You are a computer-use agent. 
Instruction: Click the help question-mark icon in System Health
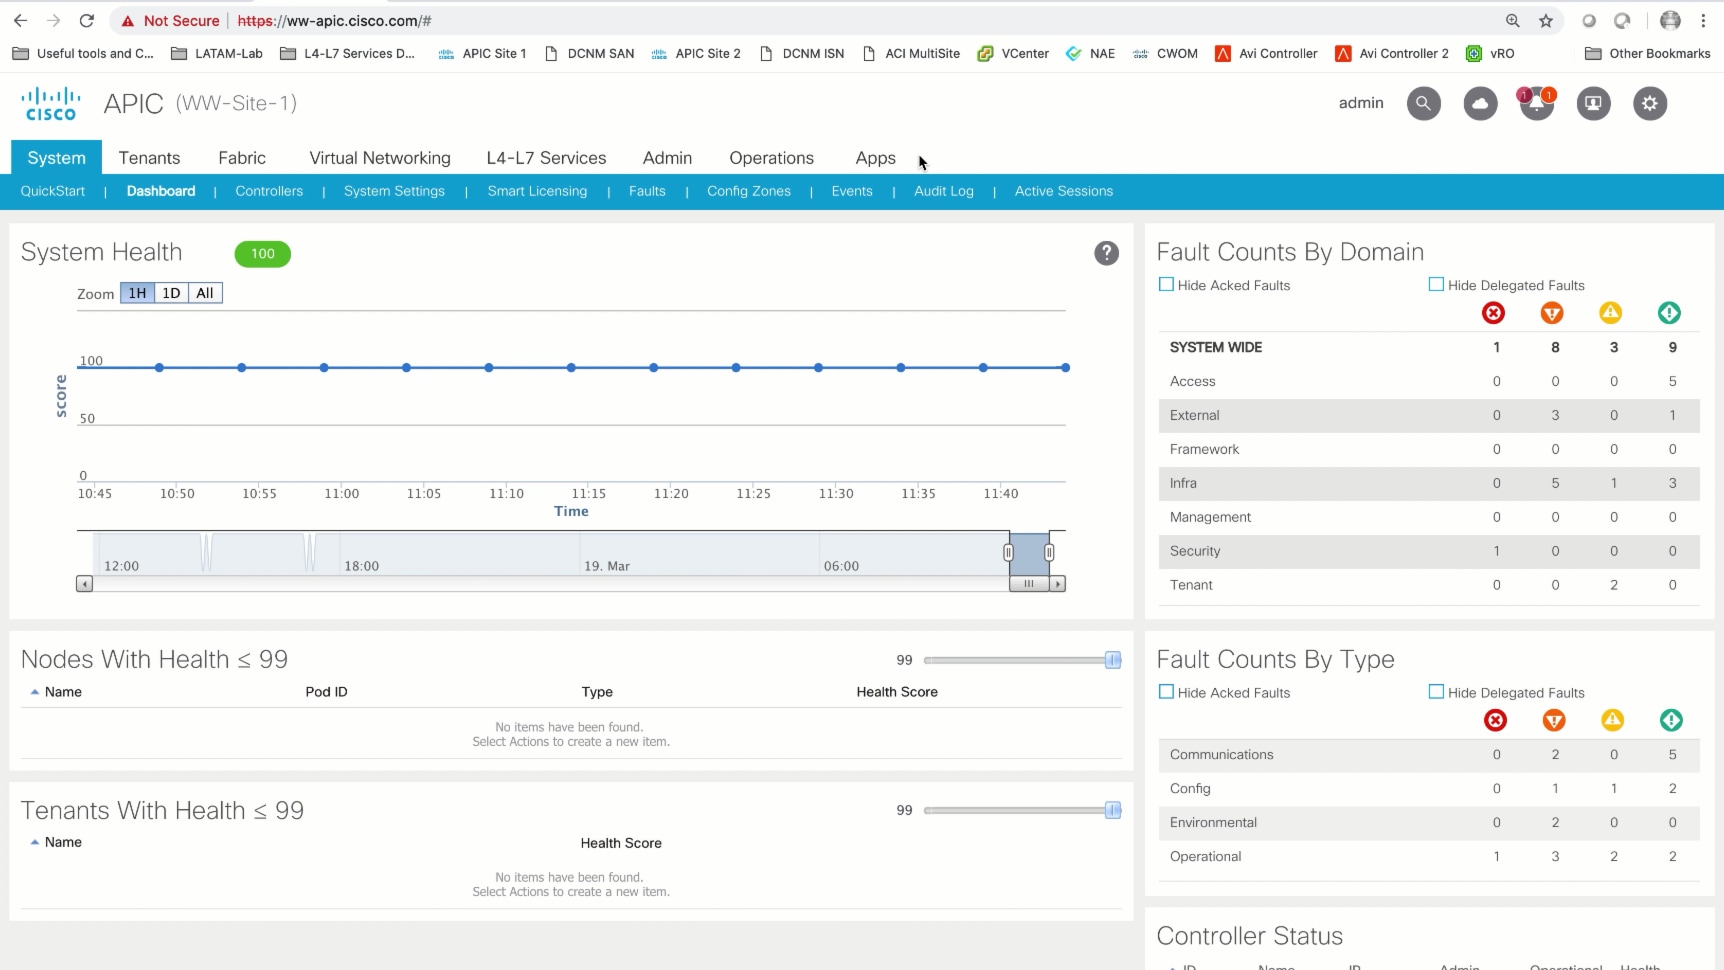[x=1106, y=253]
